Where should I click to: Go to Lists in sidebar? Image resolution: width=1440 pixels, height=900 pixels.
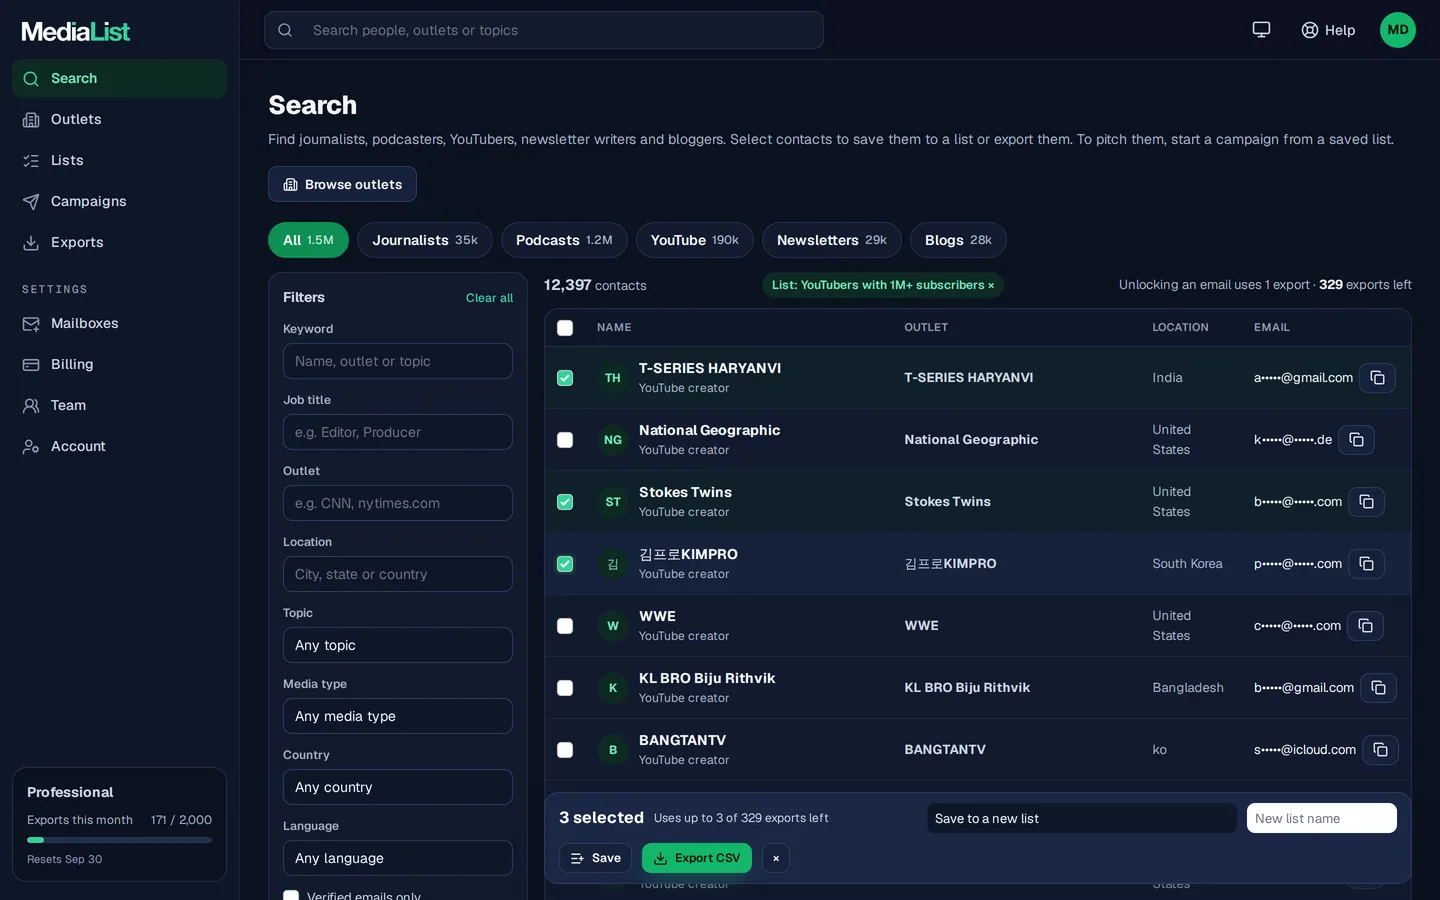coord(119,160)
